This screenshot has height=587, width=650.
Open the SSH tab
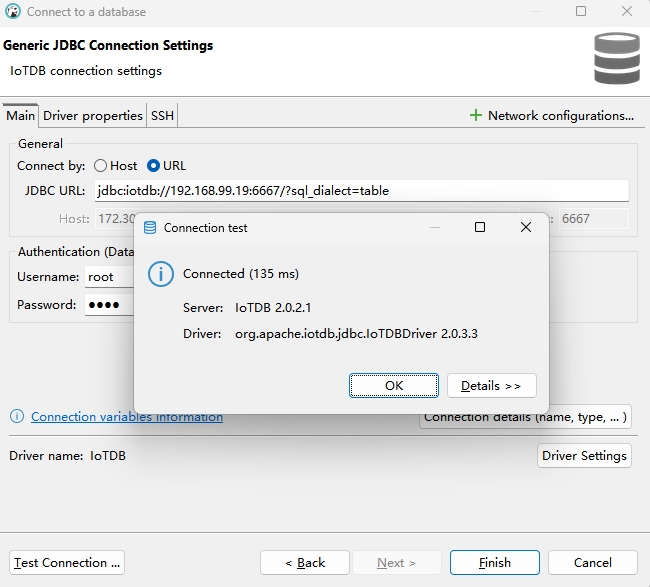[x=162, y=116]
